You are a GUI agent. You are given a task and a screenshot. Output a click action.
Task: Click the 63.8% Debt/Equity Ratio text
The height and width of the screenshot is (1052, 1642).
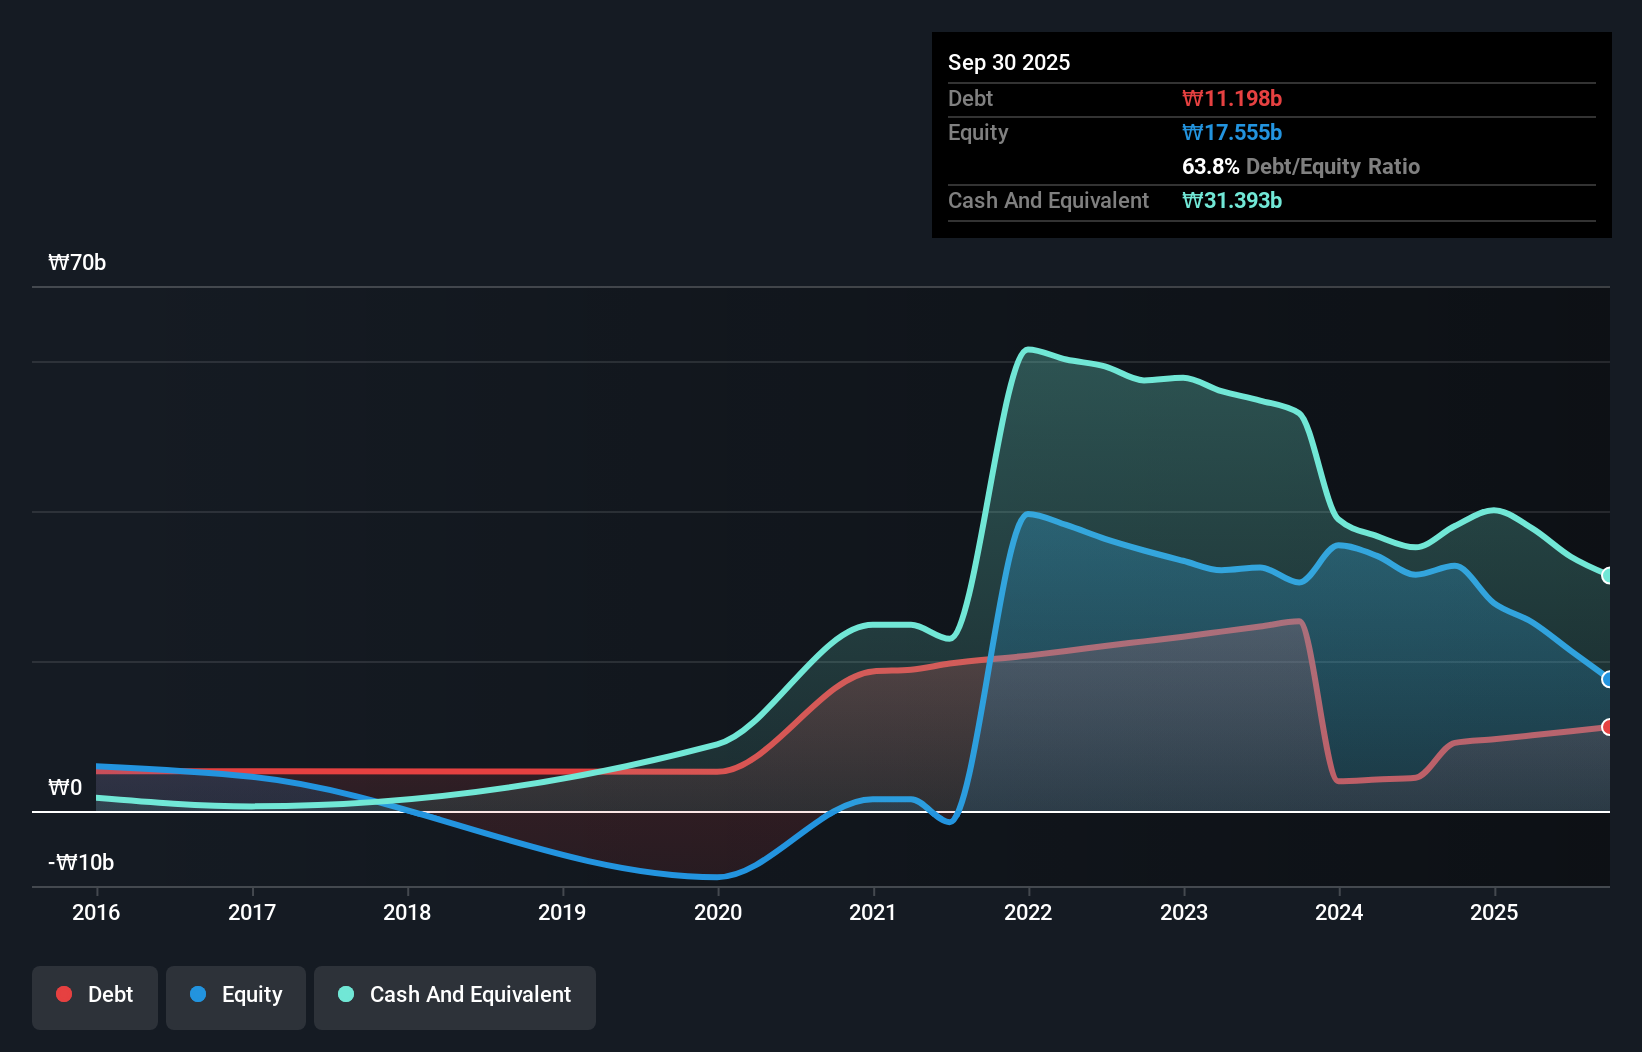click(1301, 166)
